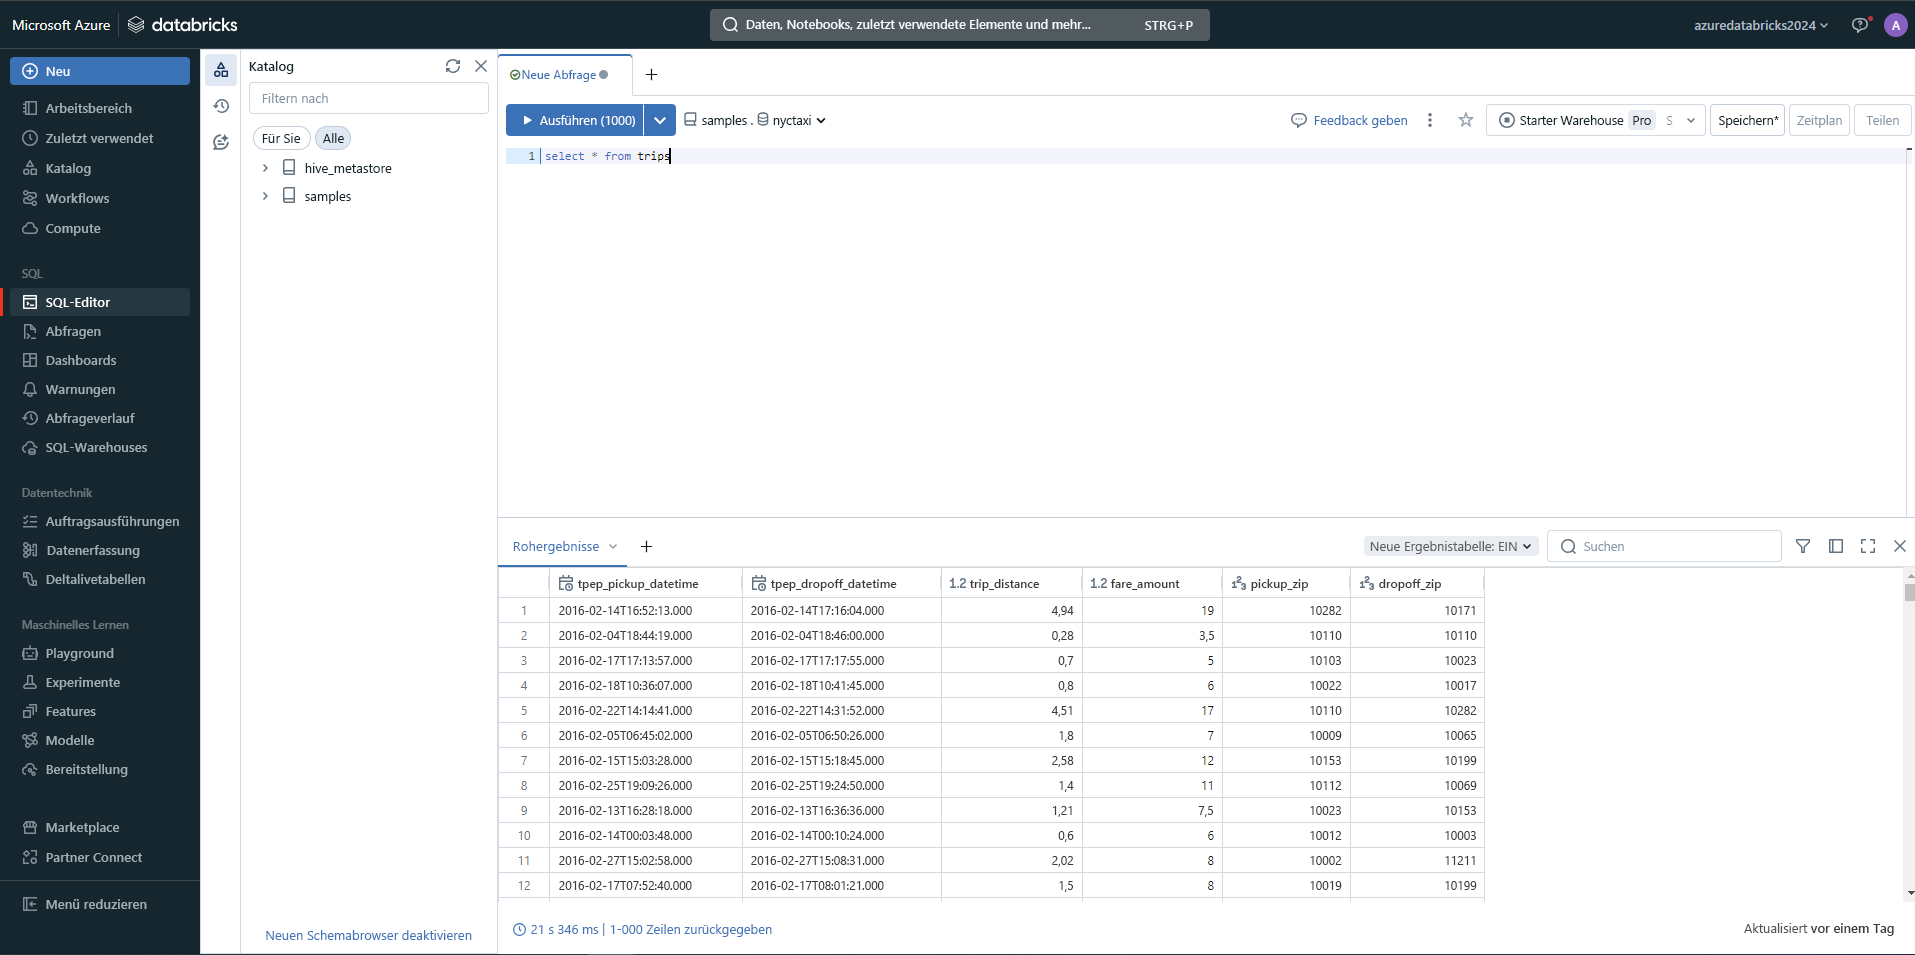
Task: Add a new query tab
Action: tap(651, 75)
